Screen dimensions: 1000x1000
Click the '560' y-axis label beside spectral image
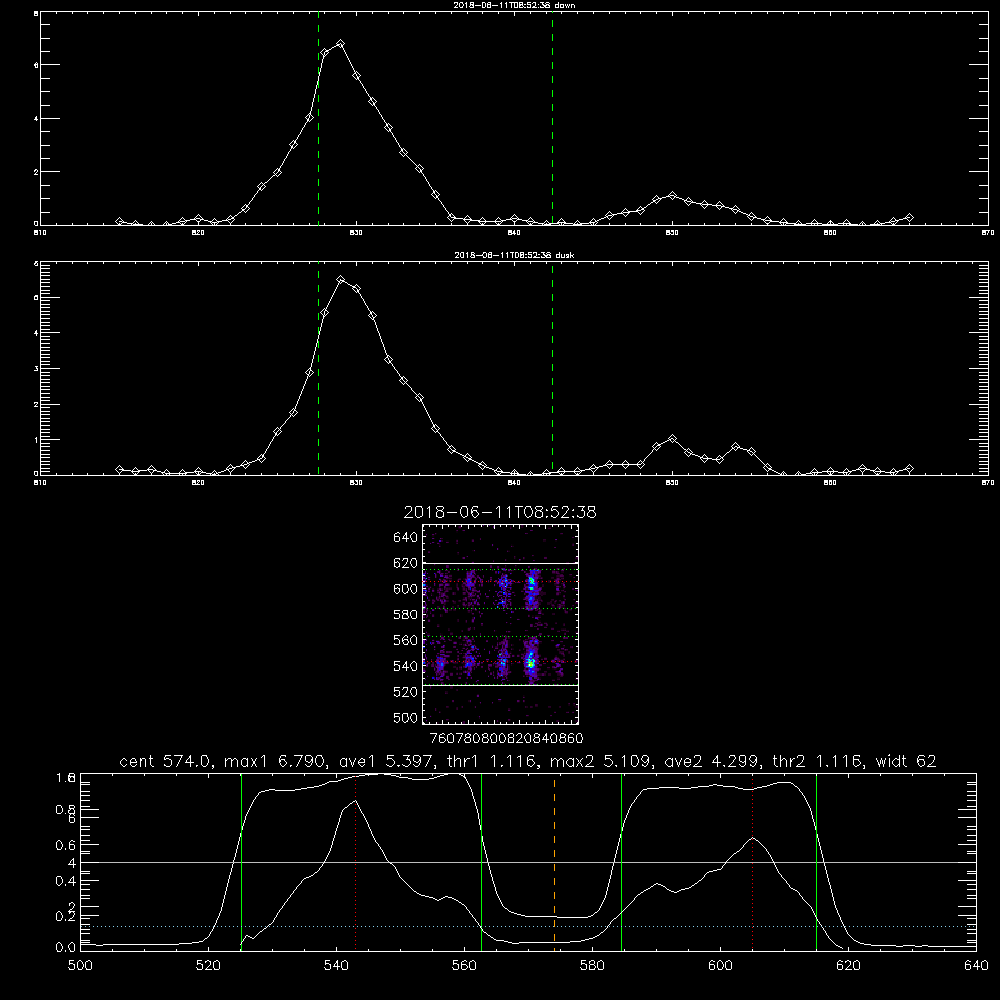[406, 640]
